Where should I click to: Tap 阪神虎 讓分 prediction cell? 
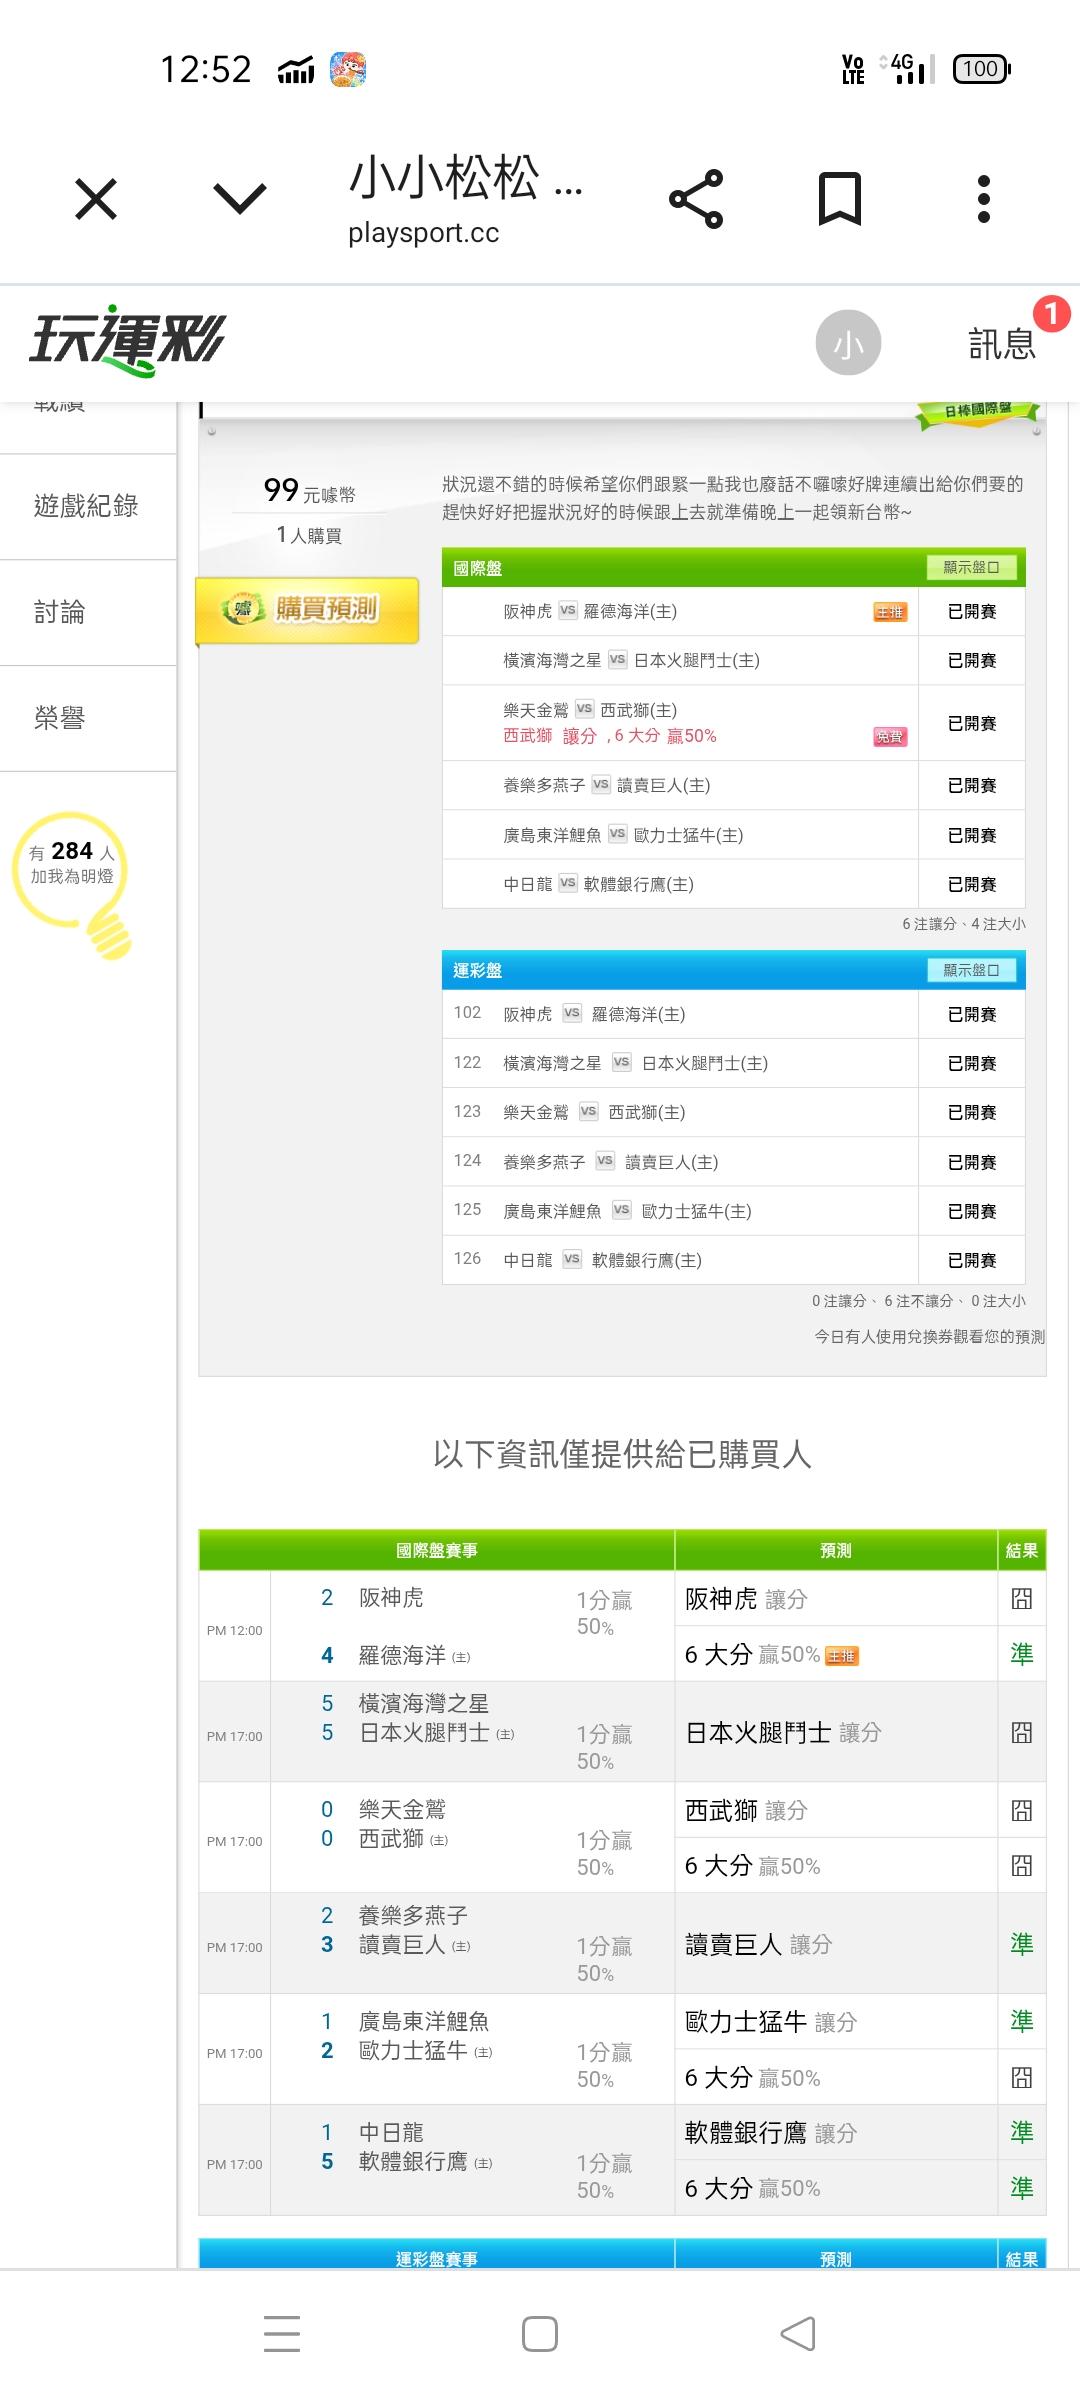pyautogui.click(x=836, y=1598)
